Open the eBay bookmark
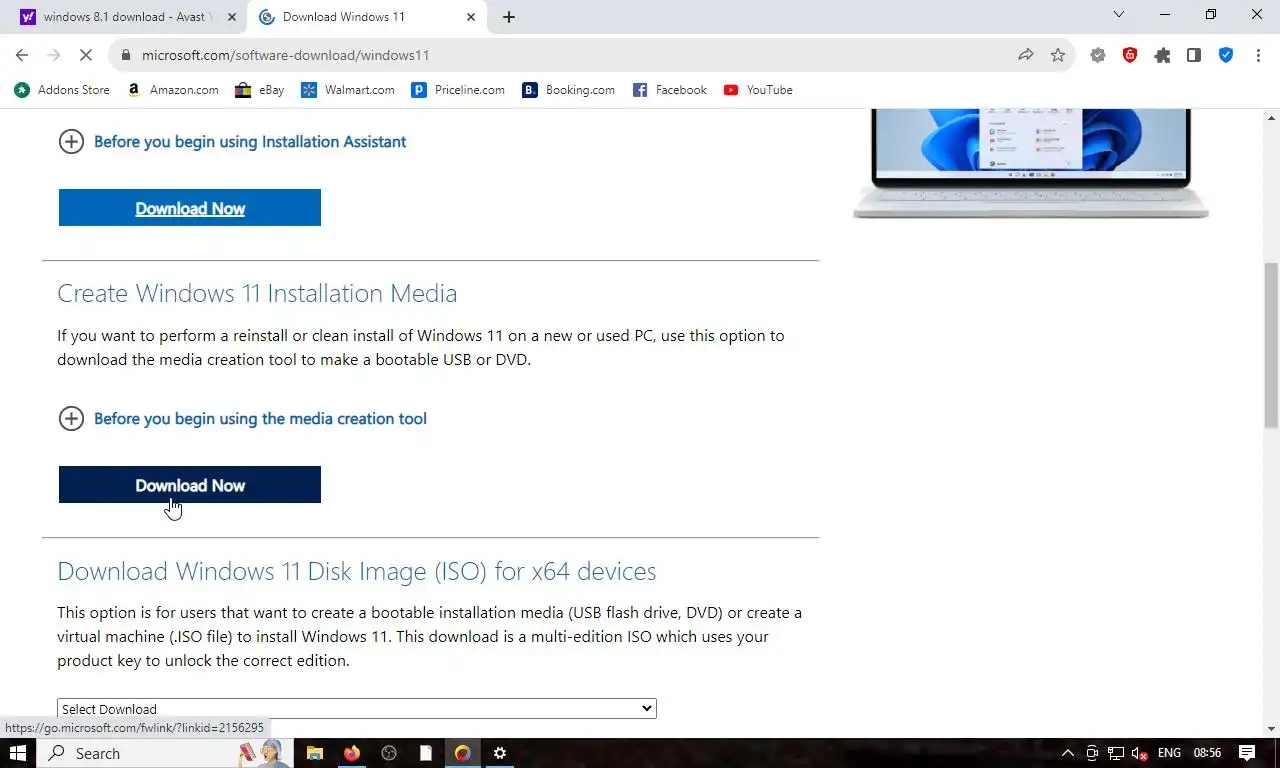 pos(260,90)
